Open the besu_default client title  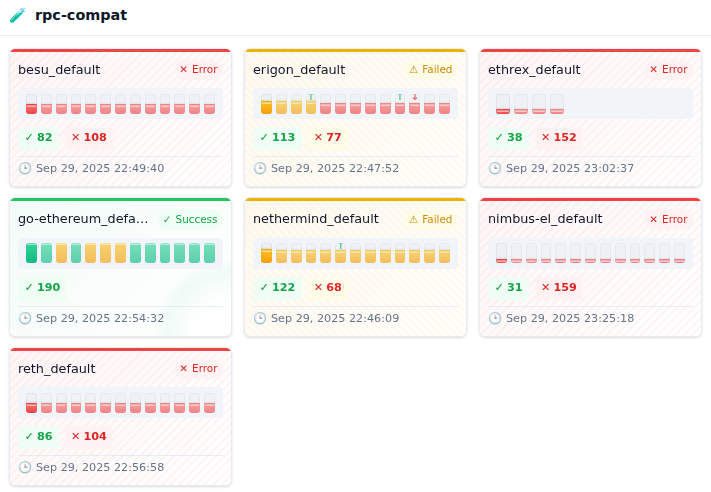(59, 70)
